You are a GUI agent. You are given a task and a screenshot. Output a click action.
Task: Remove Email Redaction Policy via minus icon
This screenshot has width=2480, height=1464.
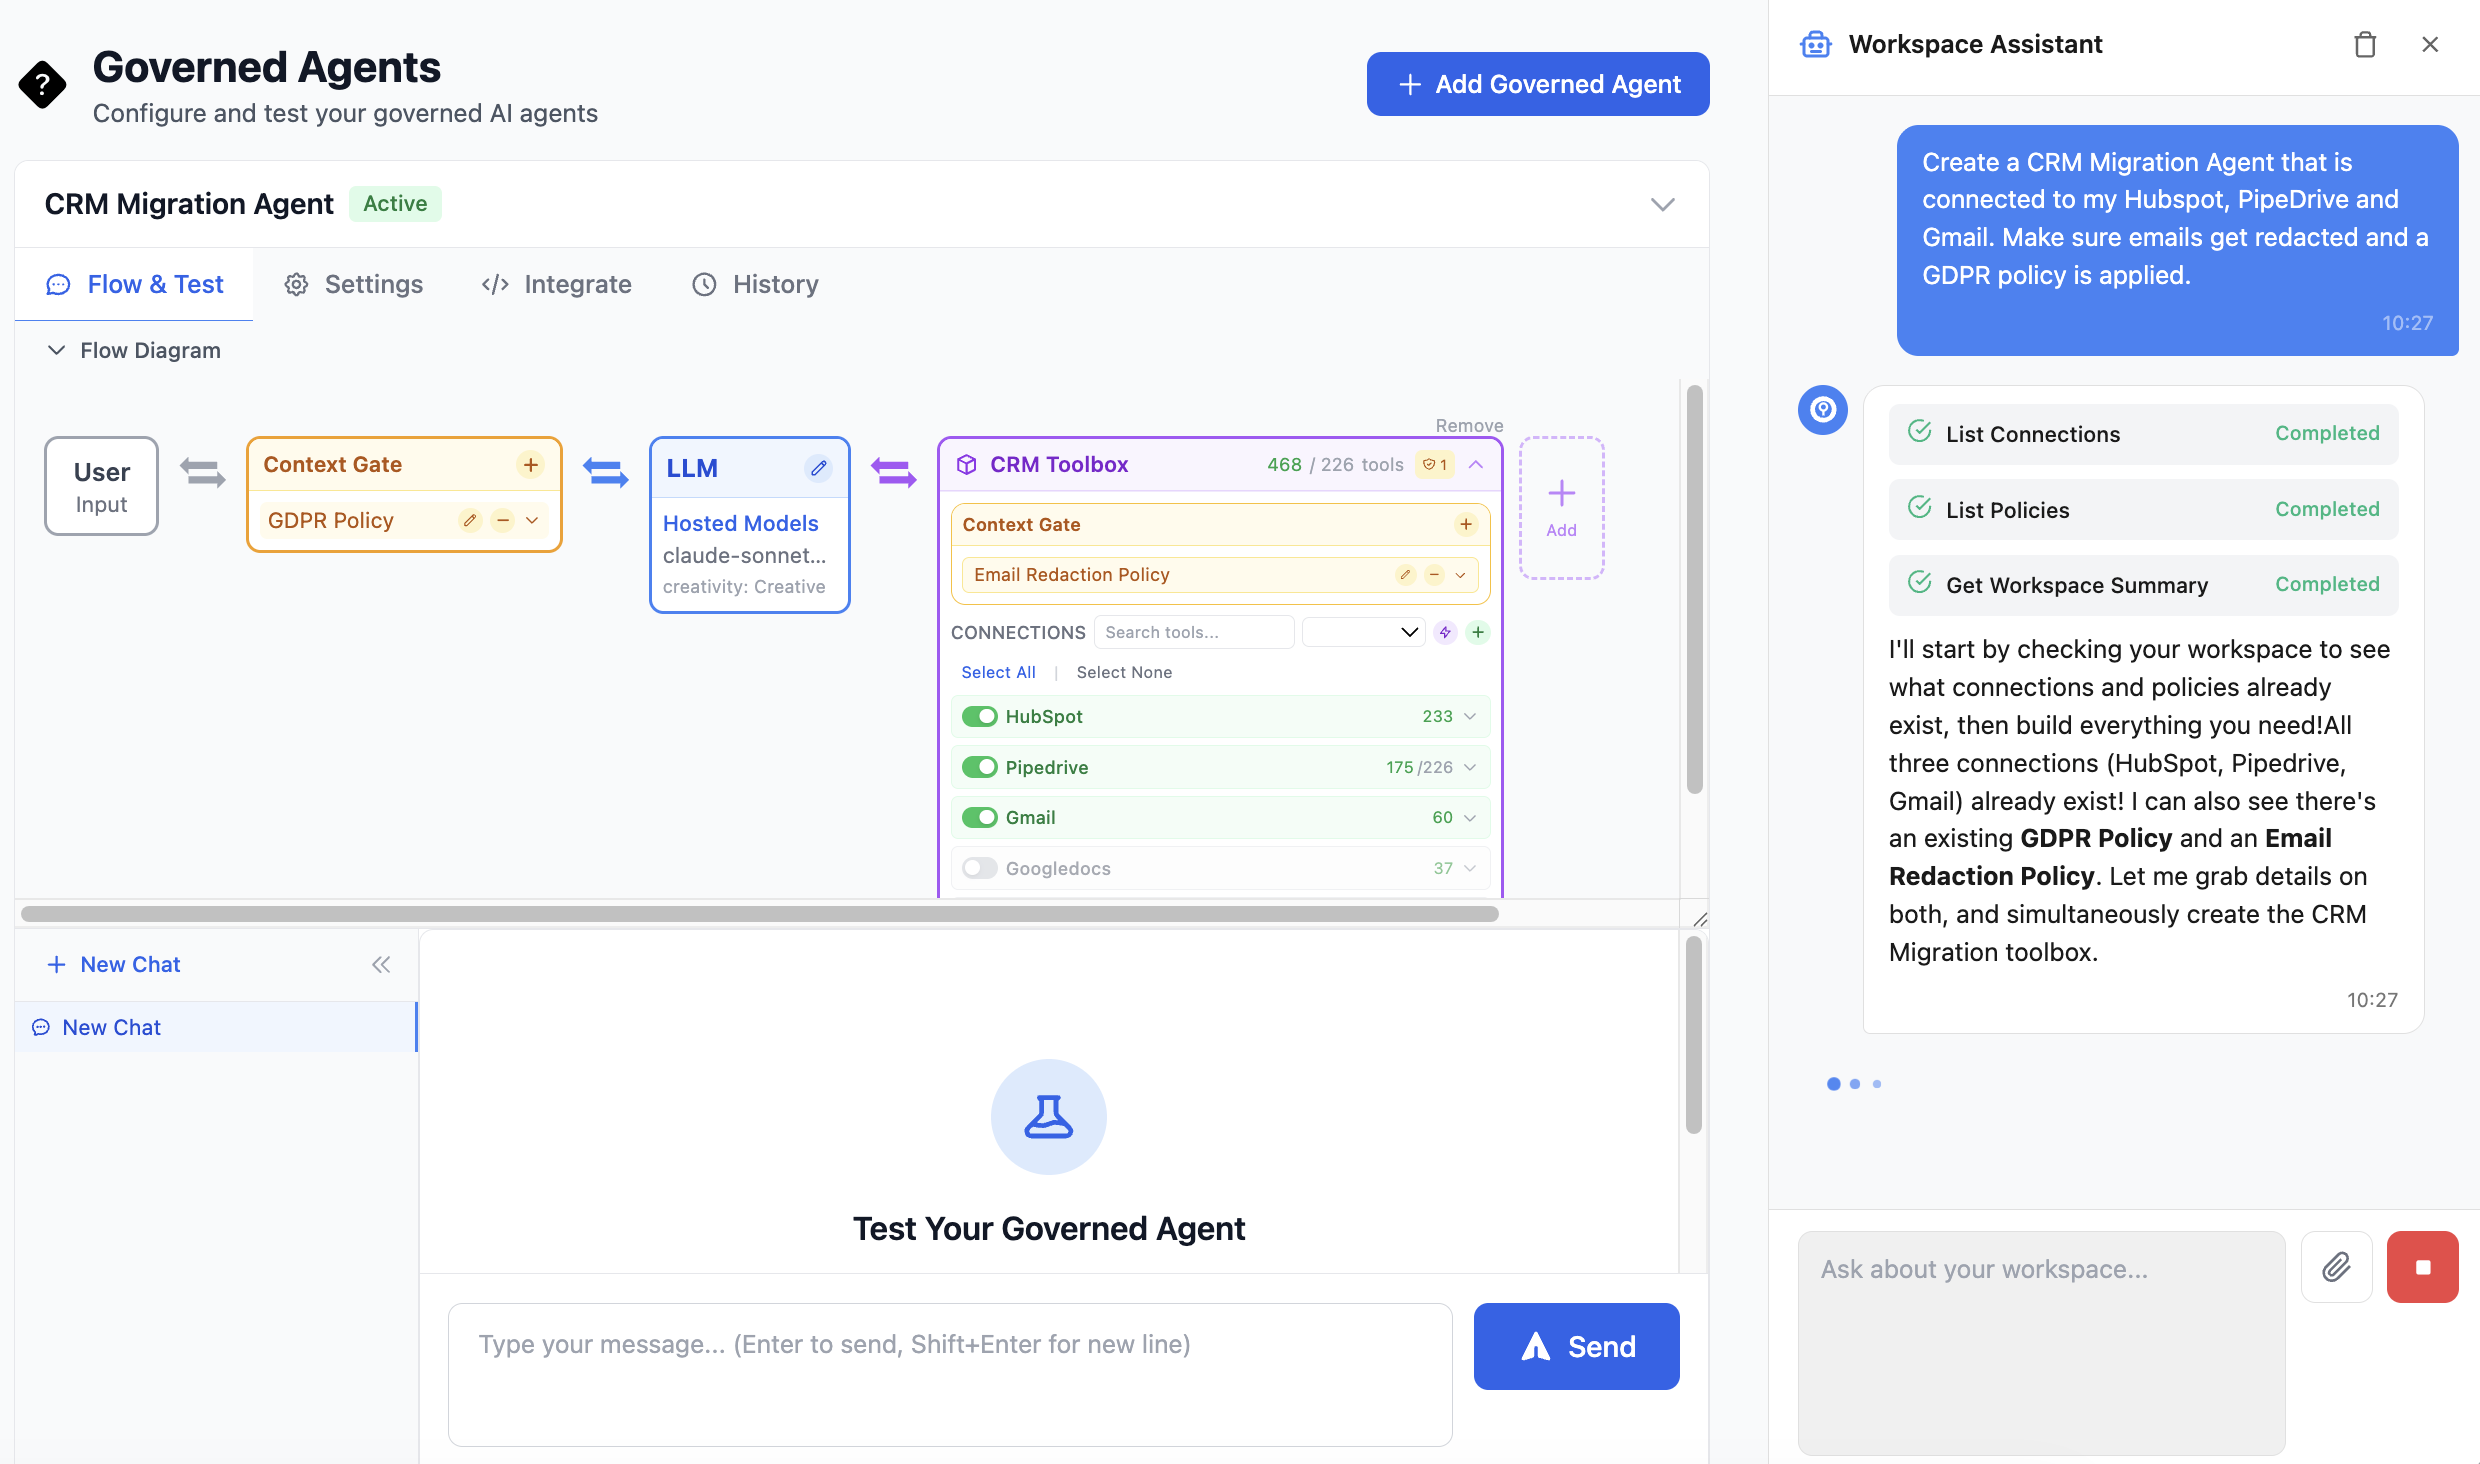point(1434,575)
